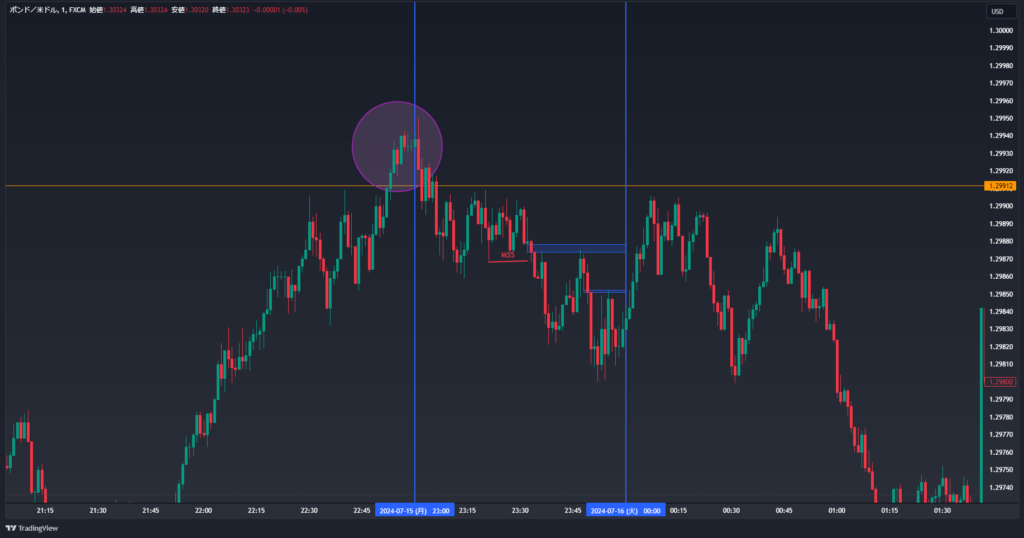The height and width of the screenshot is (538, 1024).
Task: Open the USD currency selector
Action: (997, 12)
